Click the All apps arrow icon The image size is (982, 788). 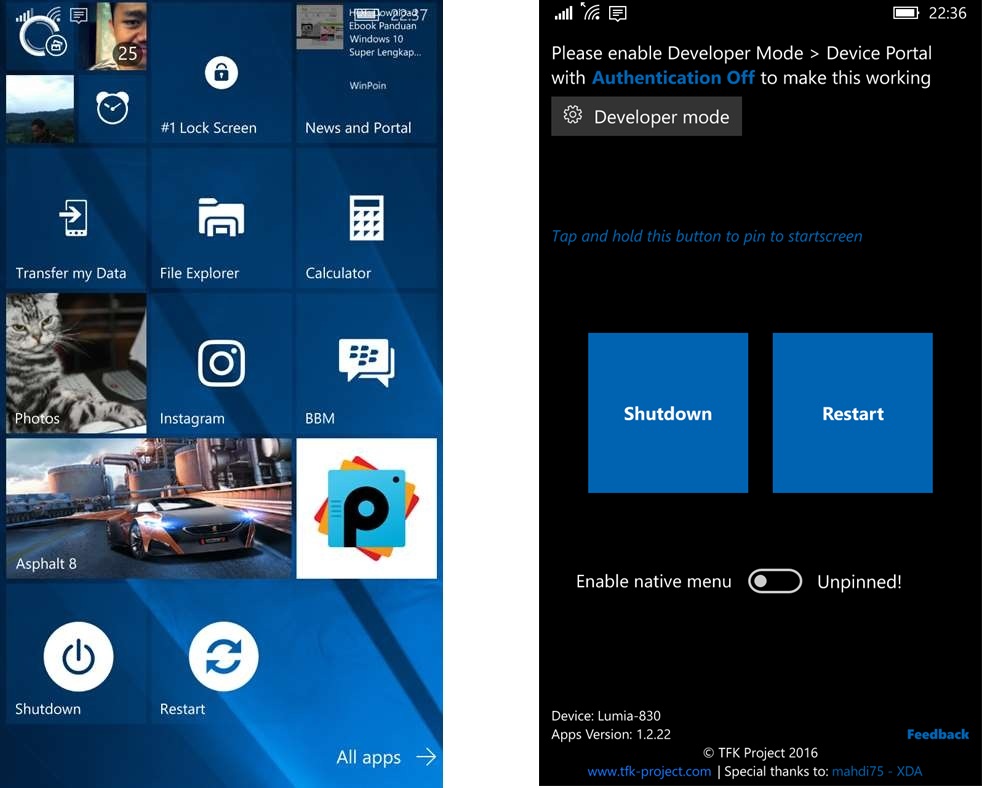(426, 757)
